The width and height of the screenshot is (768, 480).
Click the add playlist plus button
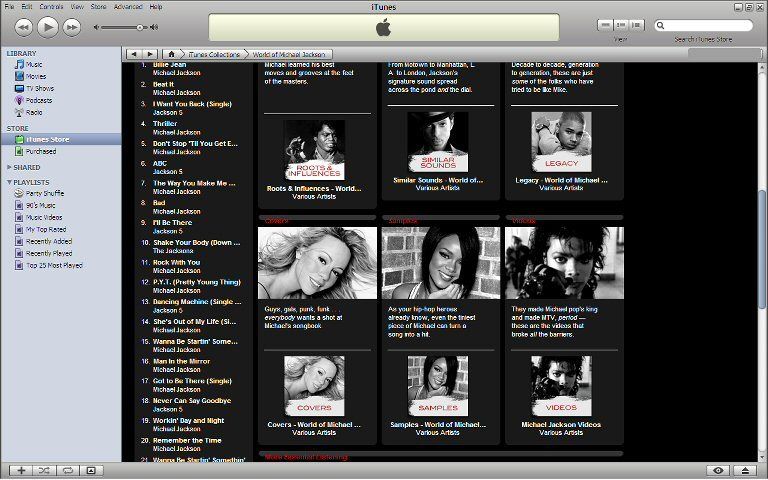[x=21, y=471]
